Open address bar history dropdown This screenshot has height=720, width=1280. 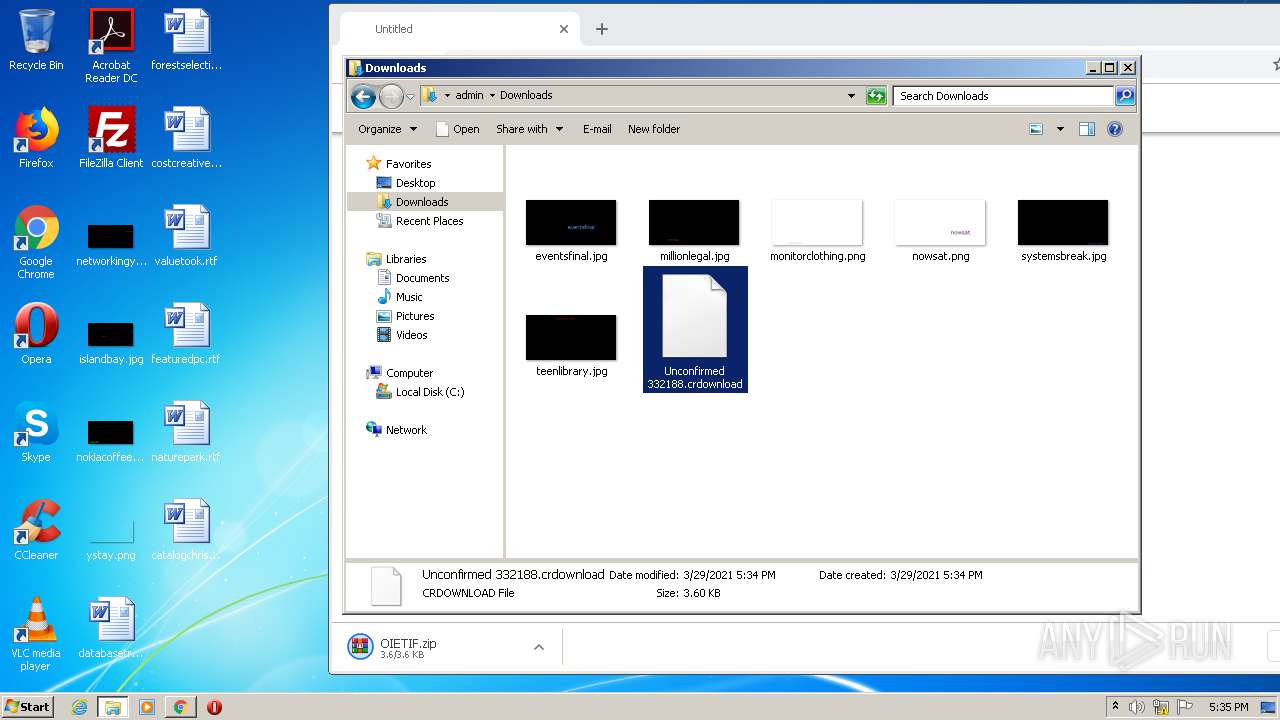(851, 96)
